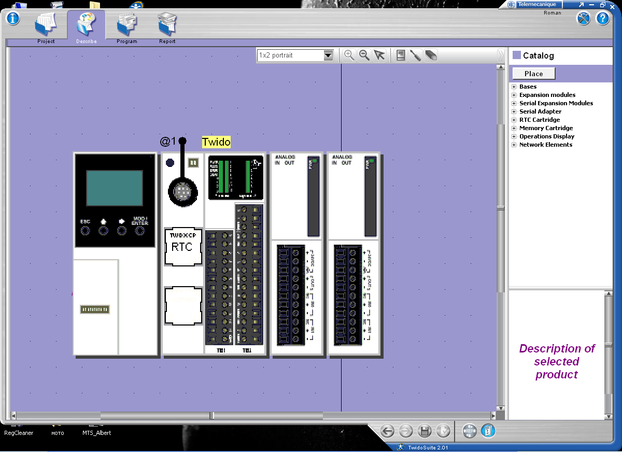Viewport: 622px width, 452px height.
Task: Click the four-arrow navigation pad icon
Action: pyautogui.click(x=470, y=431)
